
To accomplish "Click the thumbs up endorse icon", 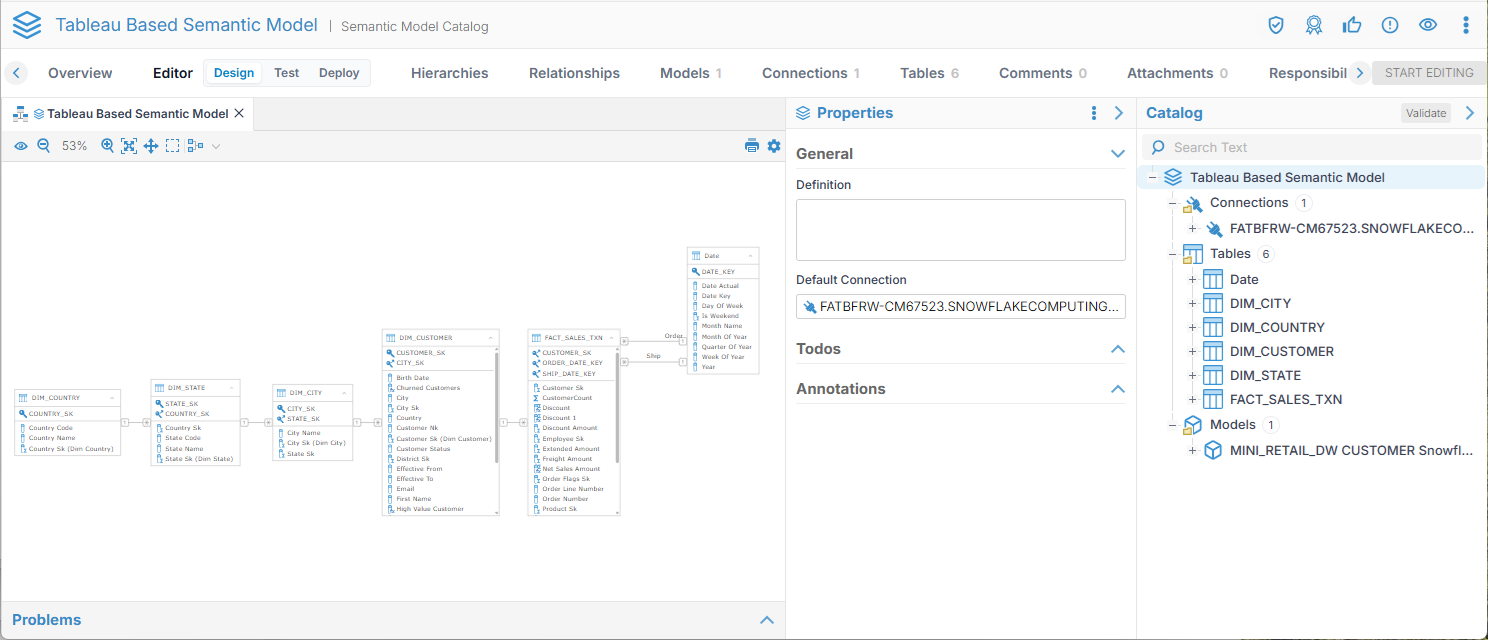I will coord(1352,25).
